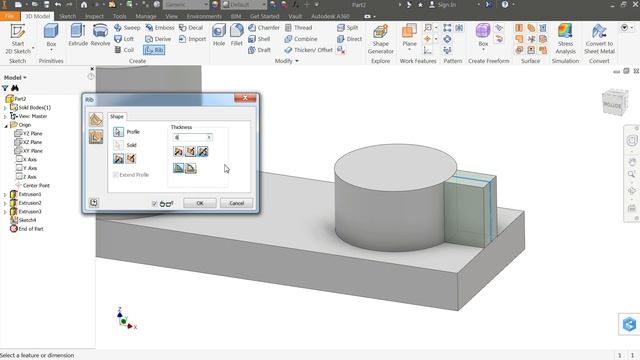Viewport: 640px width, 360px height.
Task: Select XY Plane in model tree
Action: click(28, 151)
